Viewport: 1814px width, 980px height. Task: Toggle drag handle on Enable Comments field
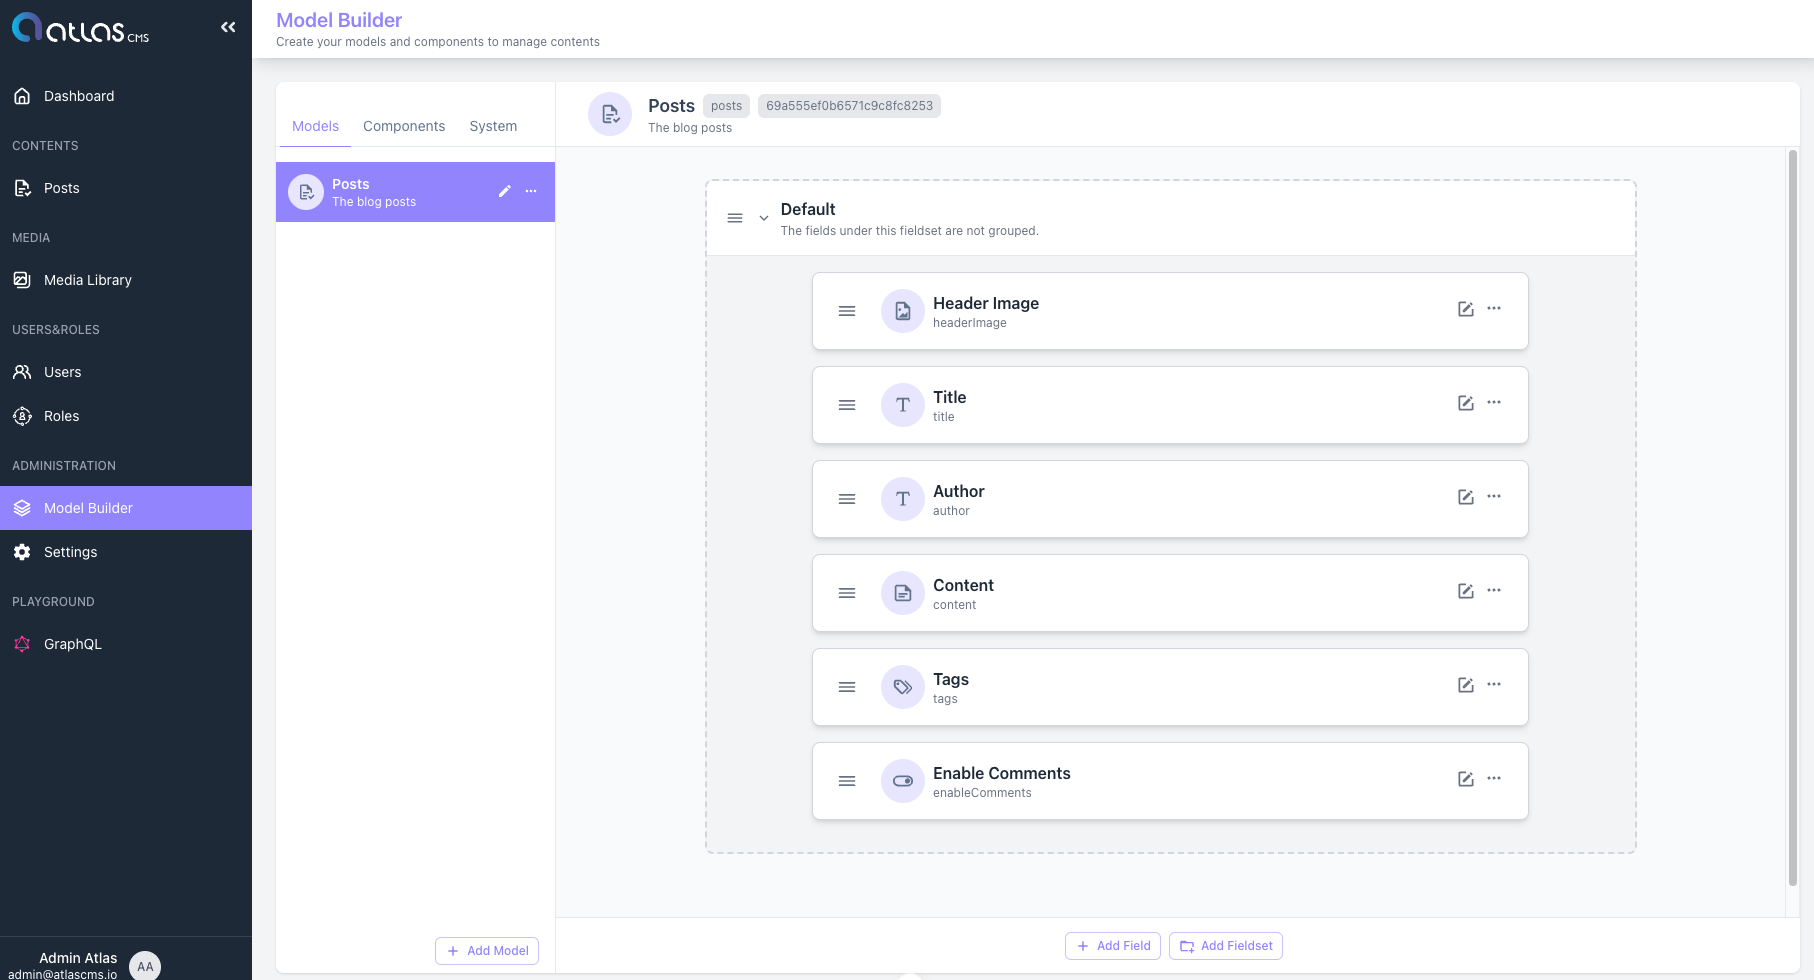point(847,781)
